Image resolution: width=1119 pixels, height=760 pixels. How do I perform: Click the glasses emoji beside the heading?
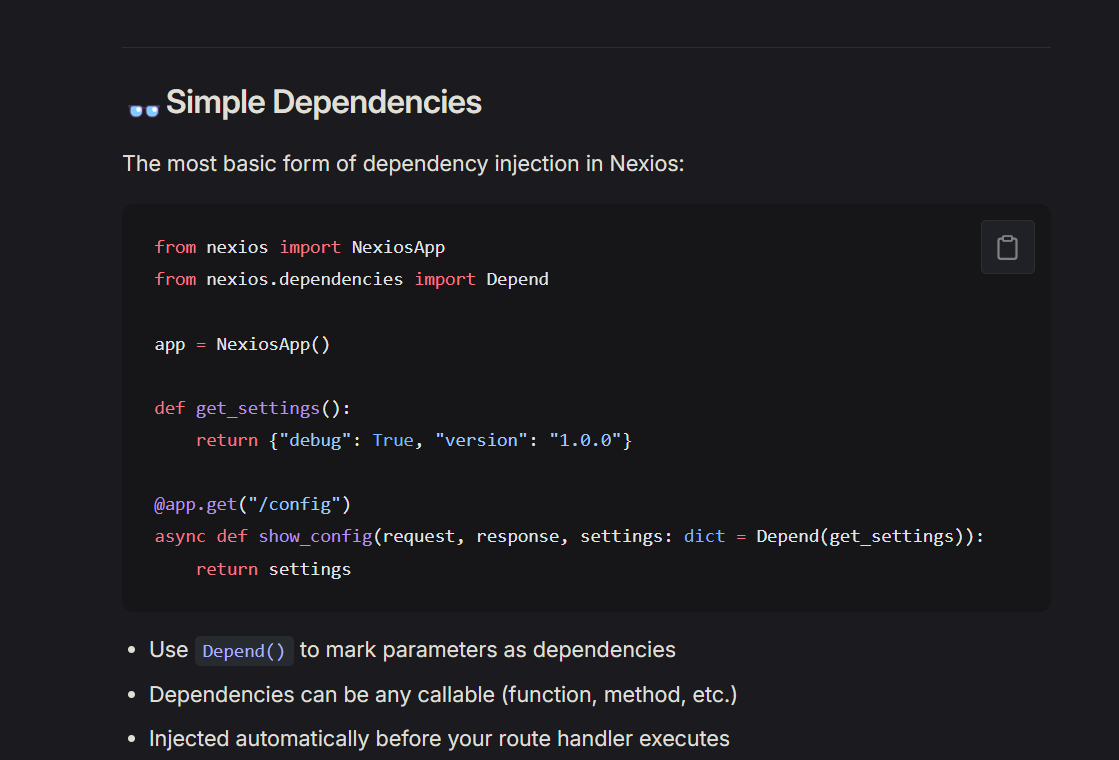click(143, 111)
